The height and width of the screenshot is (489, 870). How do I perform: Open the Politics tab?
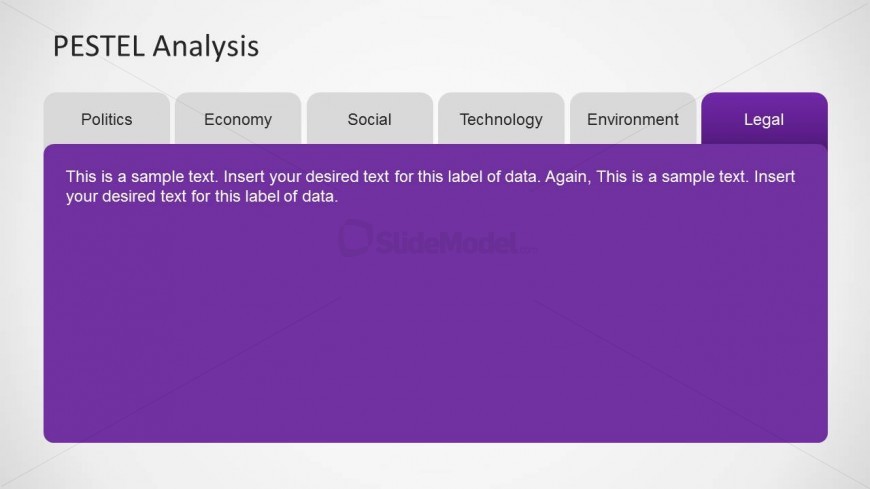[x=106, y=119]
